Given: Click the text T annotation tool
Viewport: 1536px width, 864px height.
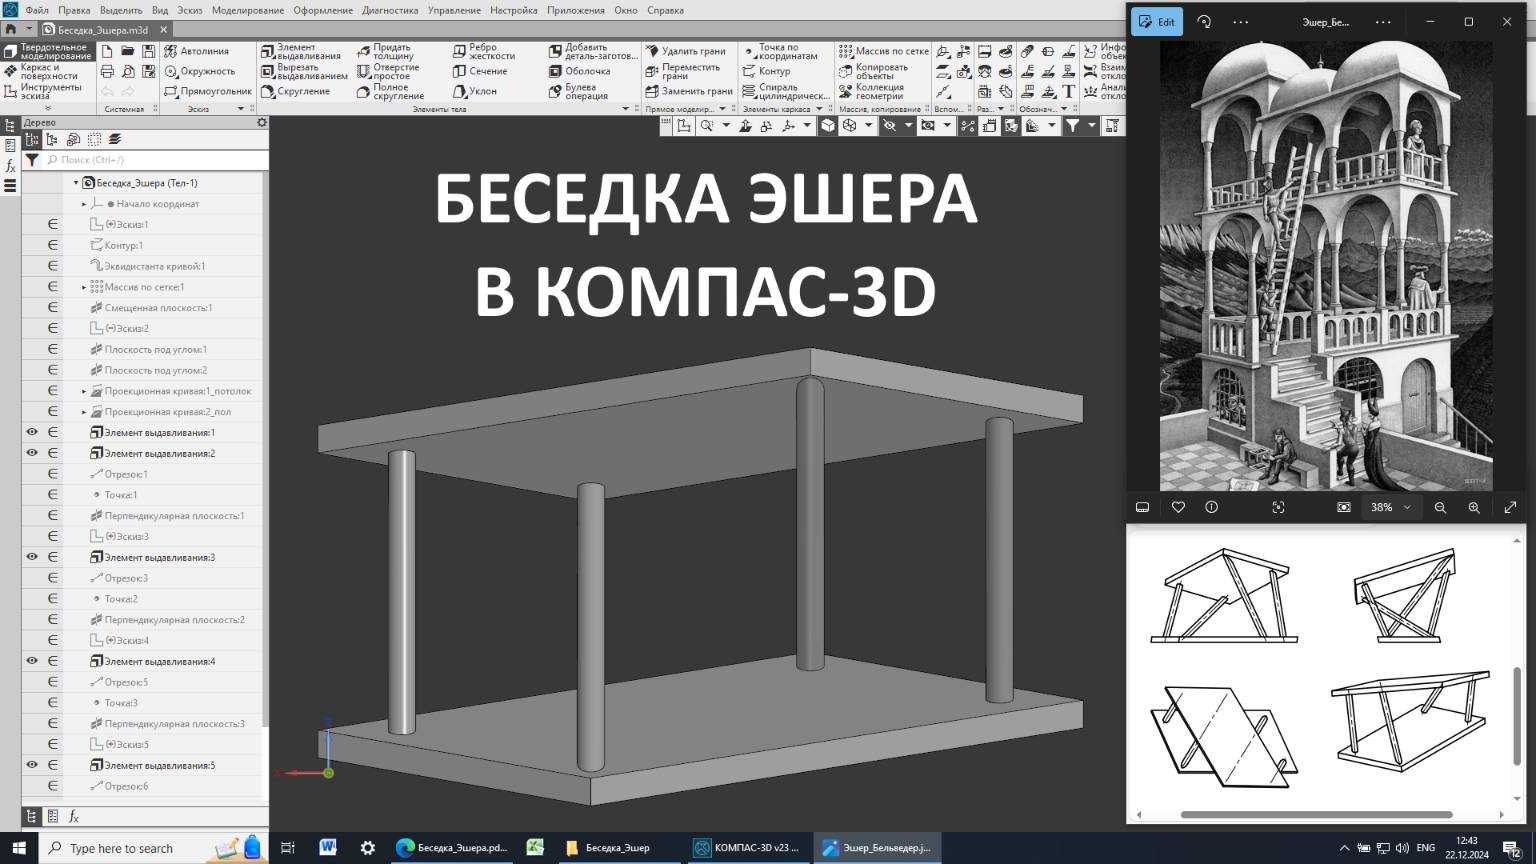Looking at the screenshot, I should [x=1069, y=91].
